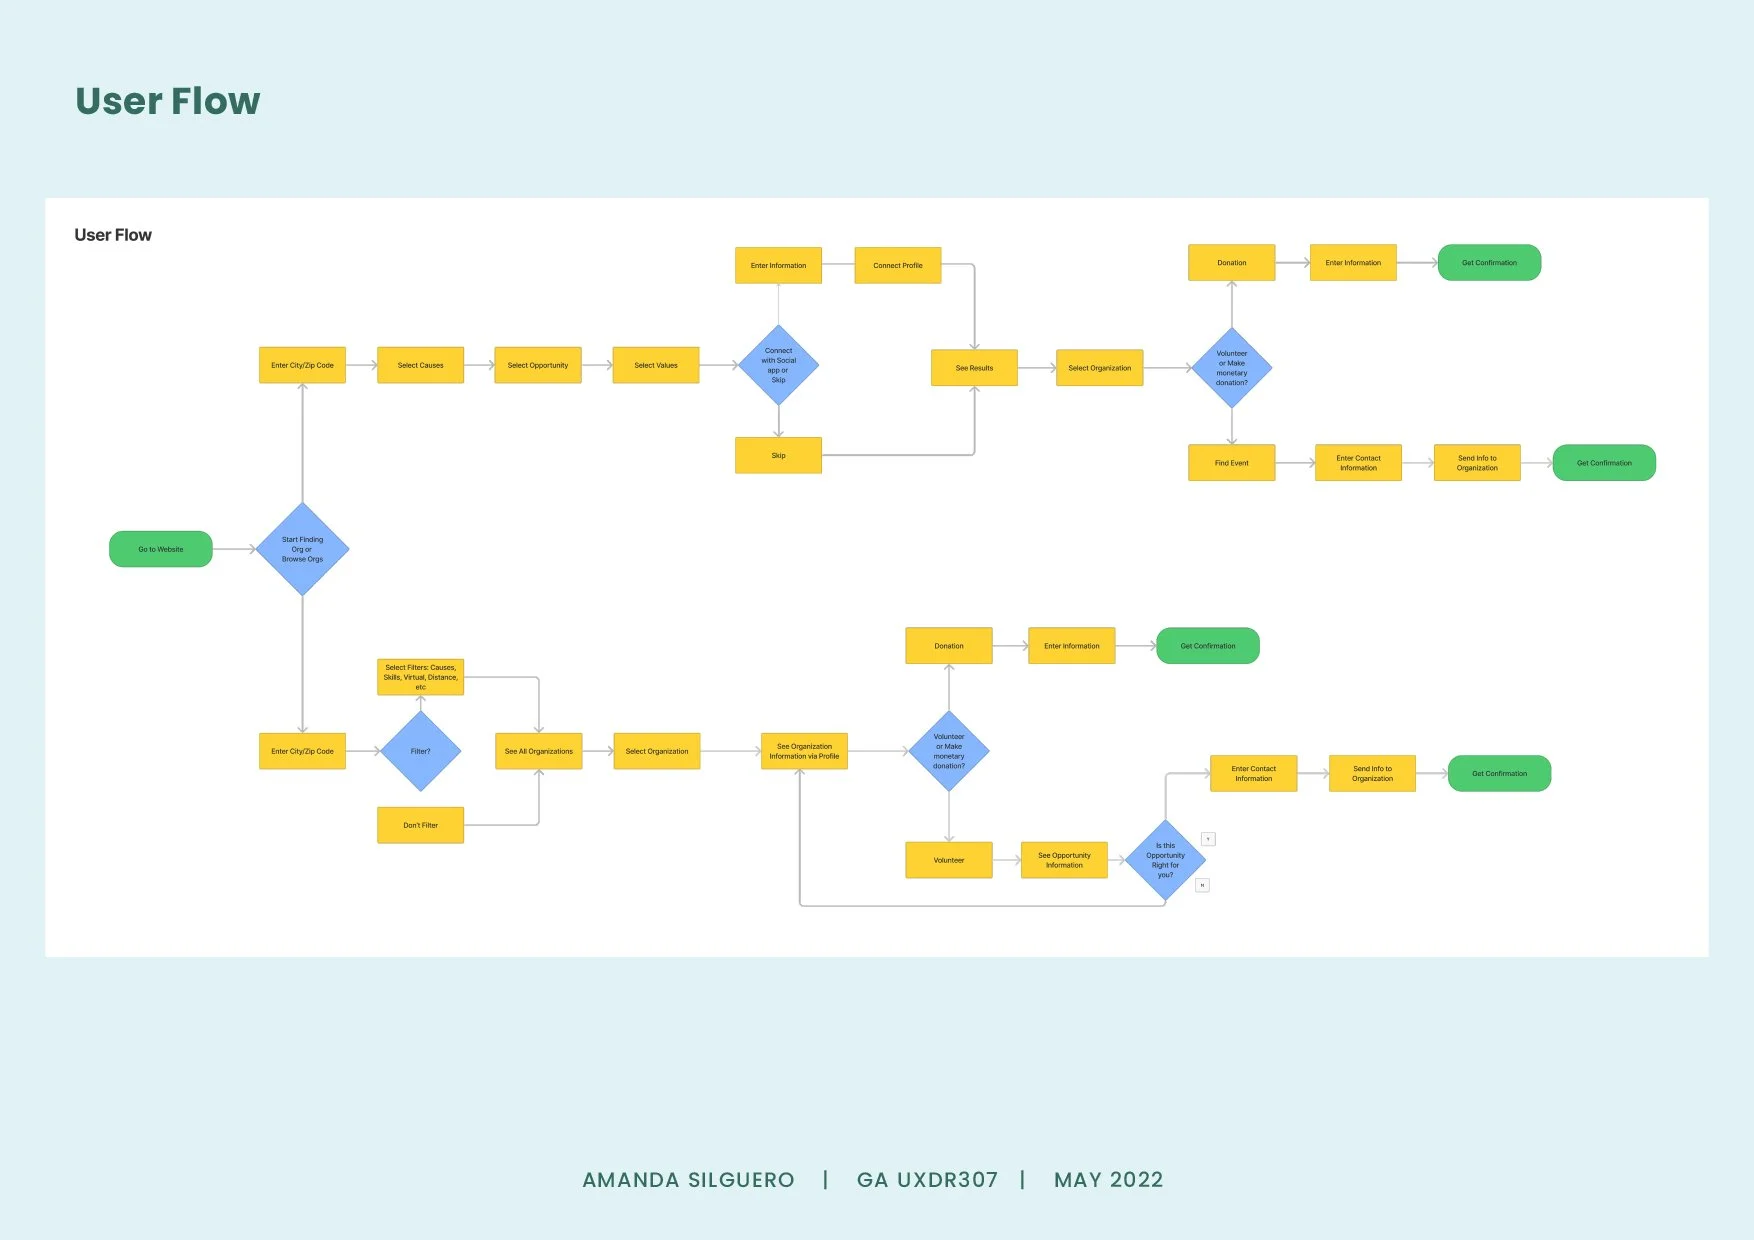Click Enter Contact Information box after Find Event
The image size is (1754, 1240).
click(x=1358, y=463)
